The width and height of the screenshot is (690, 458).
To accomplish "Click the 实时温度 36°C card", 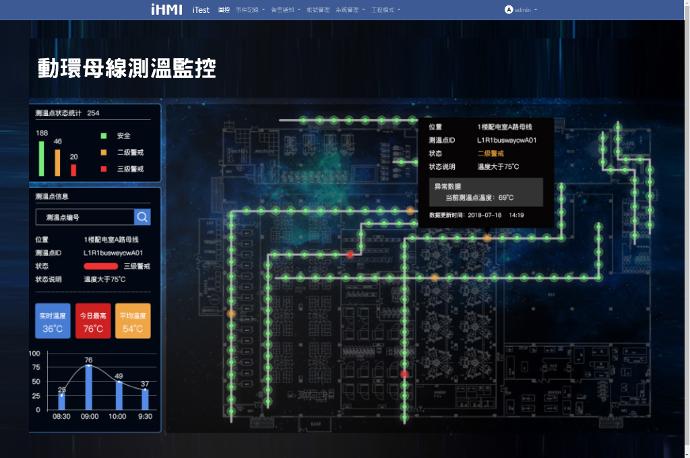I will point(53,322).
